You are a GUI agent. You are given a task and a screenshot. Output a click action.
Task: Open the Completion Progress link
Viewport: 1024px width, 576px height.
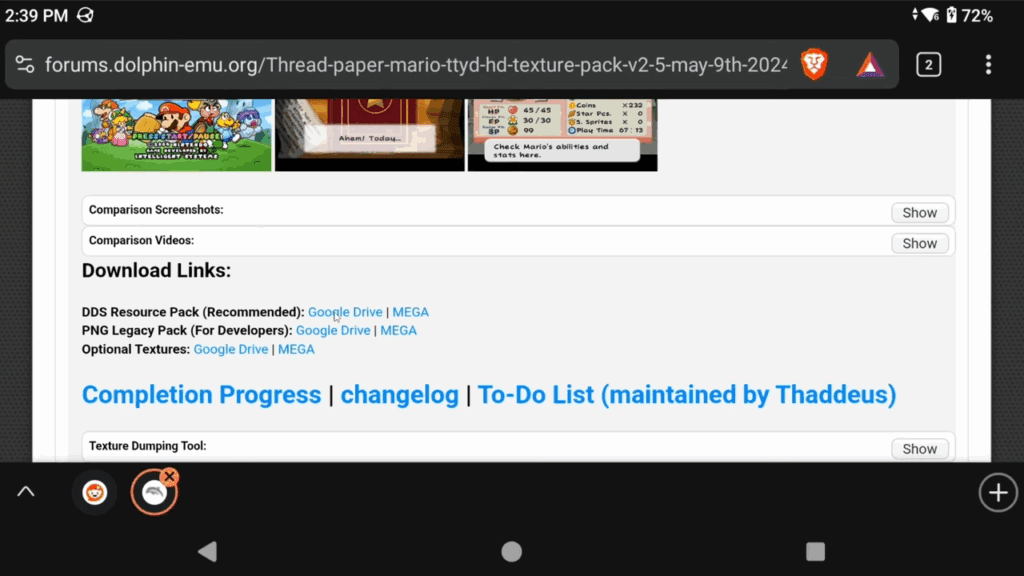click(201, 394)
